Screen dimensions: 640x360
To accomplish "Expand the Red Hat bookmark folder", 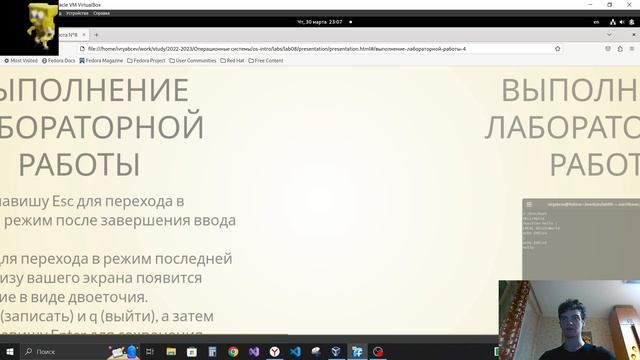I will tap(232, 60).
